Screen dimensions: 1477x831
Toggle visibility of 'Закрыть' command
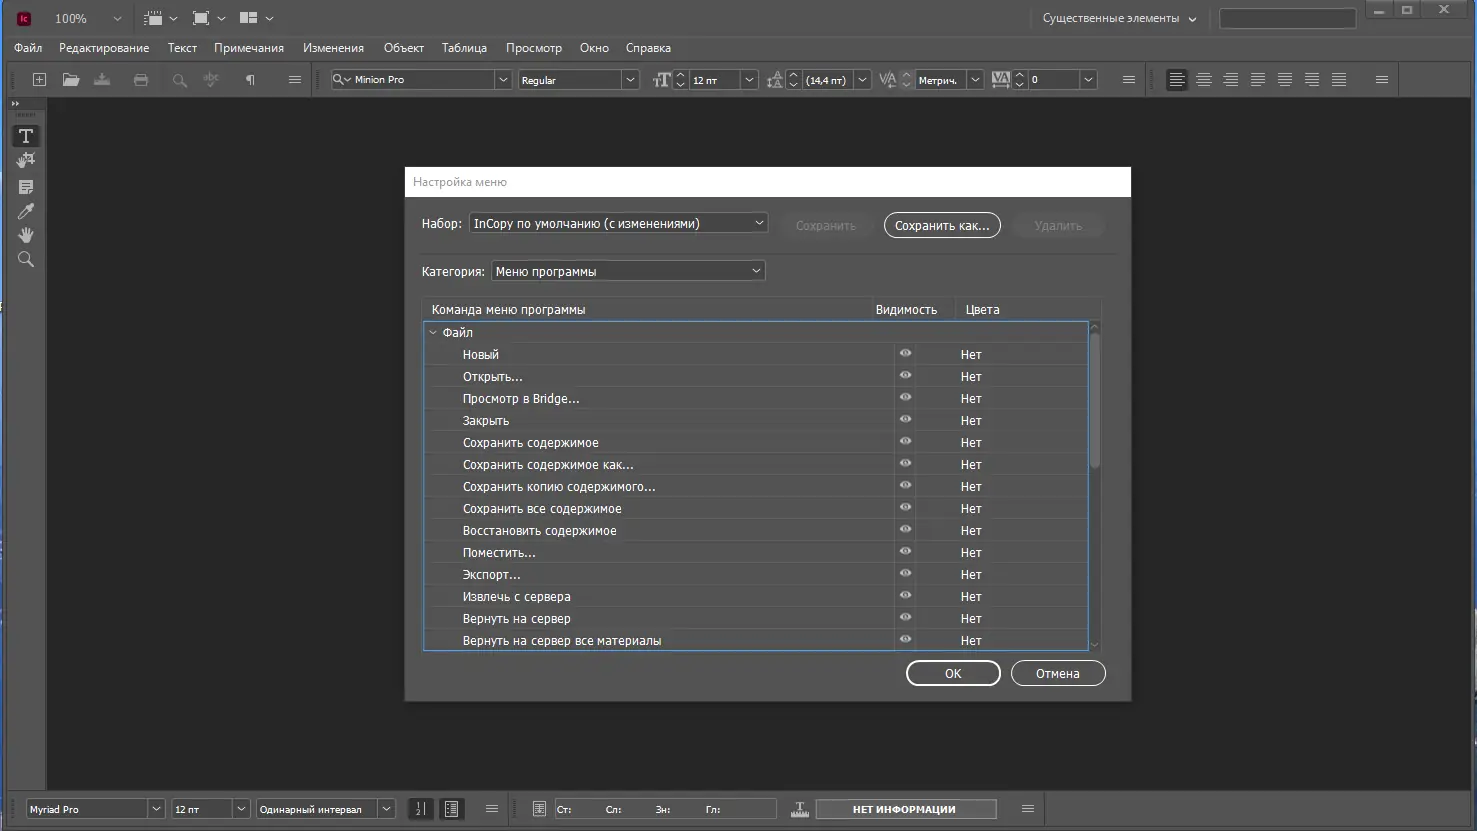point(905,420)
